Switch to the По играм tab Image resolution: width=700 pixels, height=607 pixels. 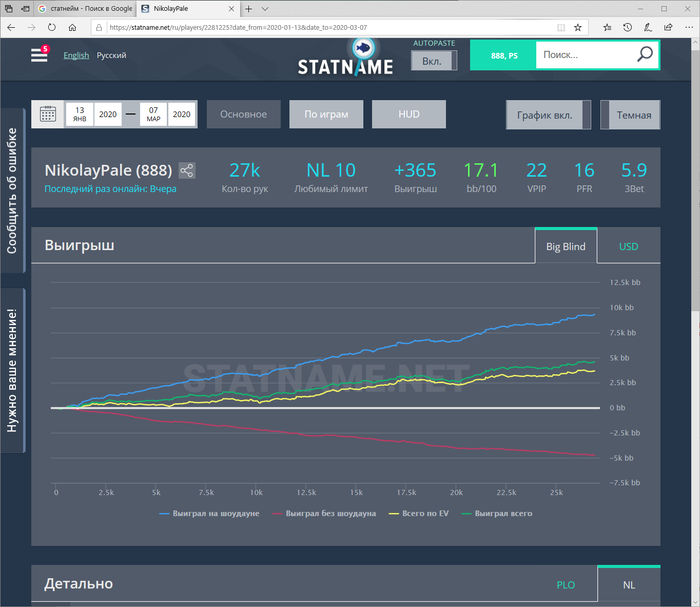(326, 114)
